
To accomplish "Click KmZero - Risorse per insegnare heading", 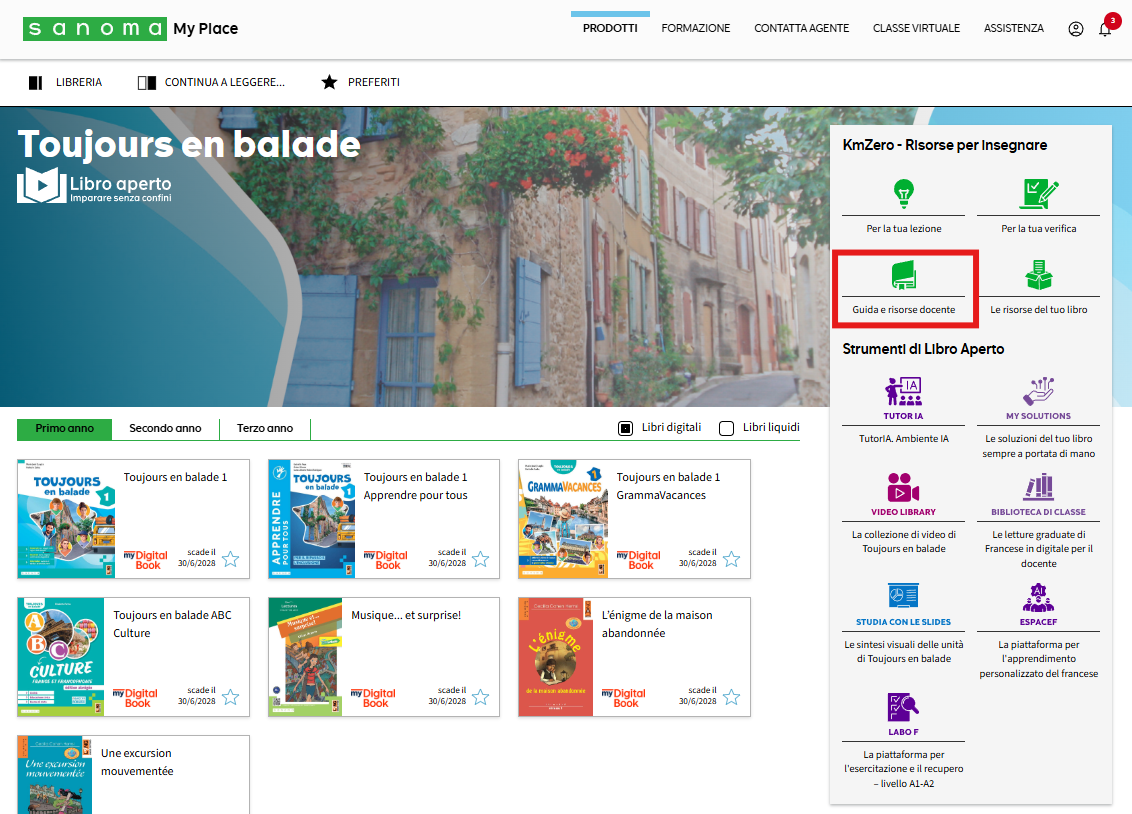I will tap(945, 145).
